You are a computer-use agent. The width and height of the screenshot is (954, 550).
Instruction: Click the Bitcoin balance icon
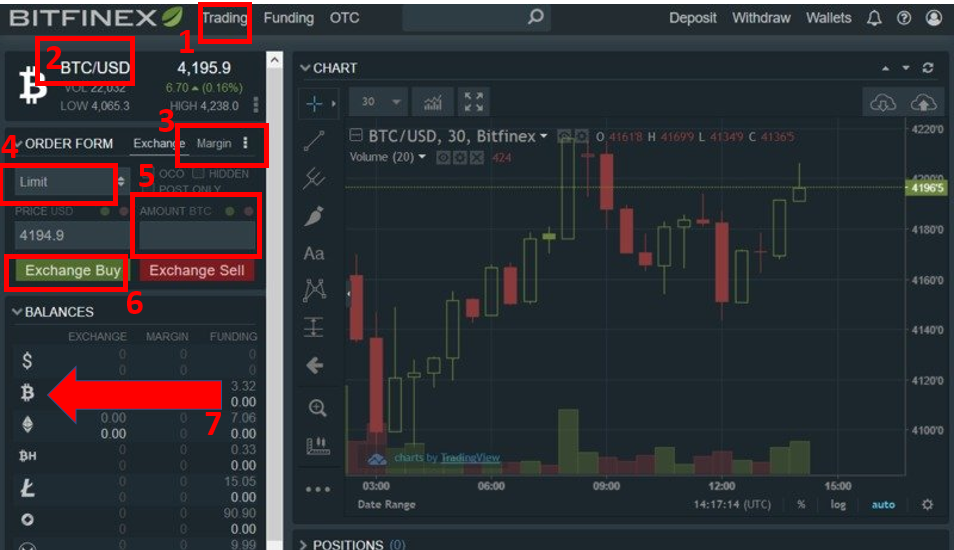pos(27,392)
